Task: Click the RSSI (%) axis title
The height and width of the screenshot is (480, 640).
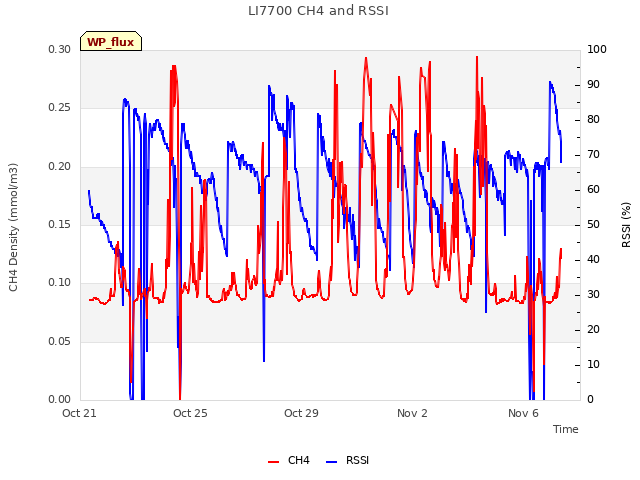Action: tap(626, 225)
